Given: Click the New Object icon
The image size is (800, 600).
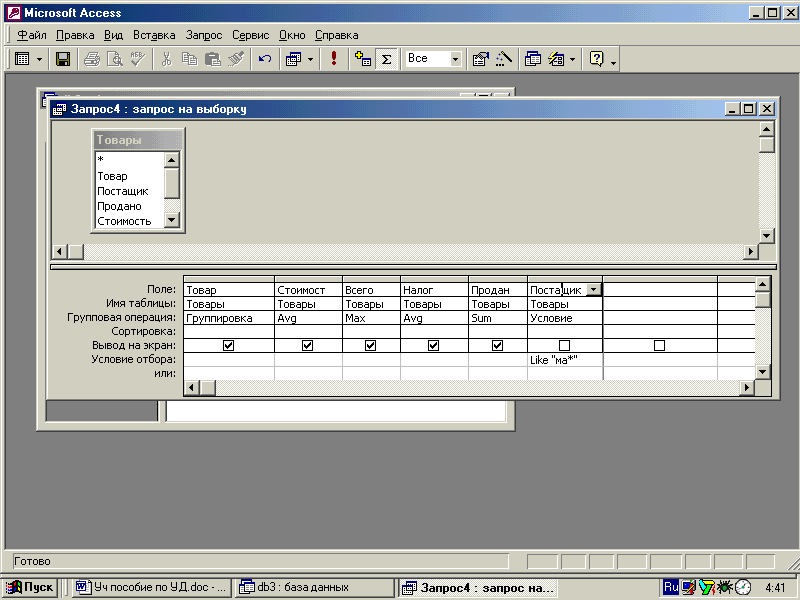Looking at the screenshot, I should click(556, 59).
